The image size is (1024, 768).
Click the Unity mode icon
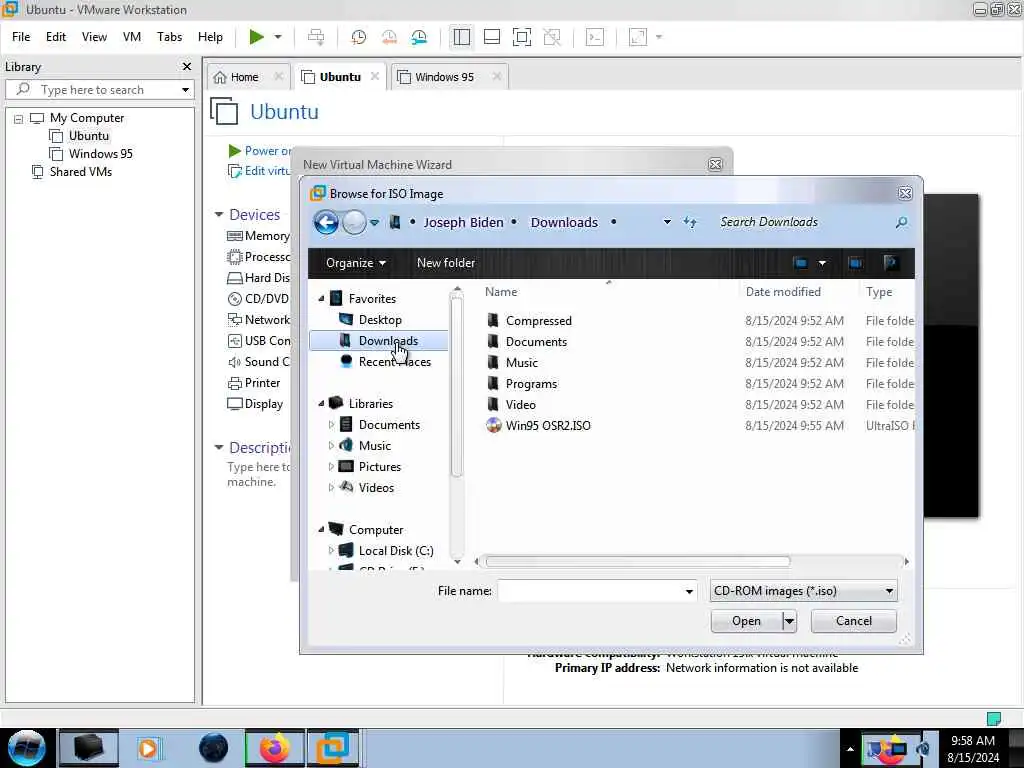(552, 37)
